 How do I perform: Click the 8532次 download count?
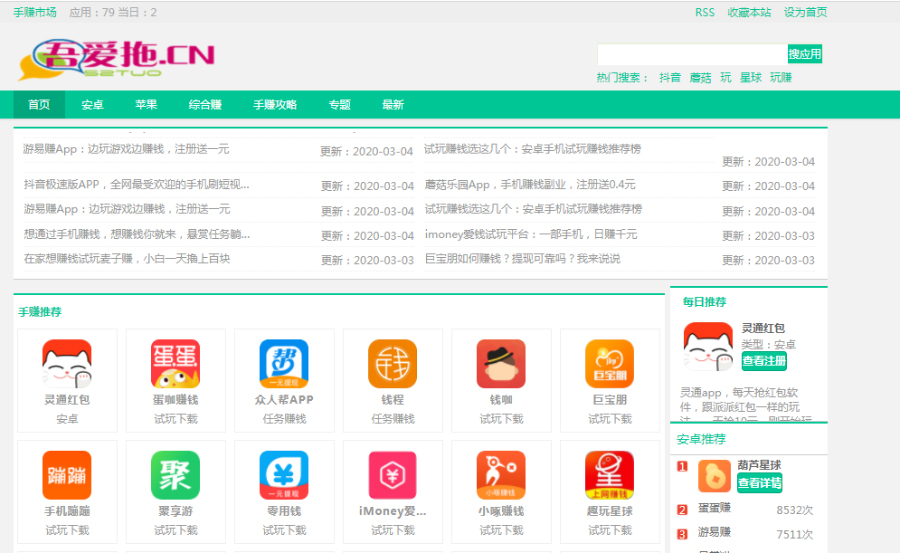click(x=794, y=510)
